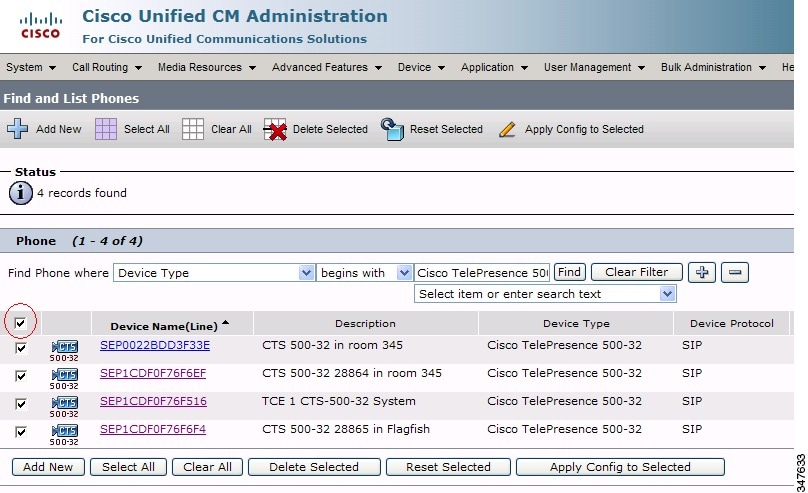Open the System menu

30,67
